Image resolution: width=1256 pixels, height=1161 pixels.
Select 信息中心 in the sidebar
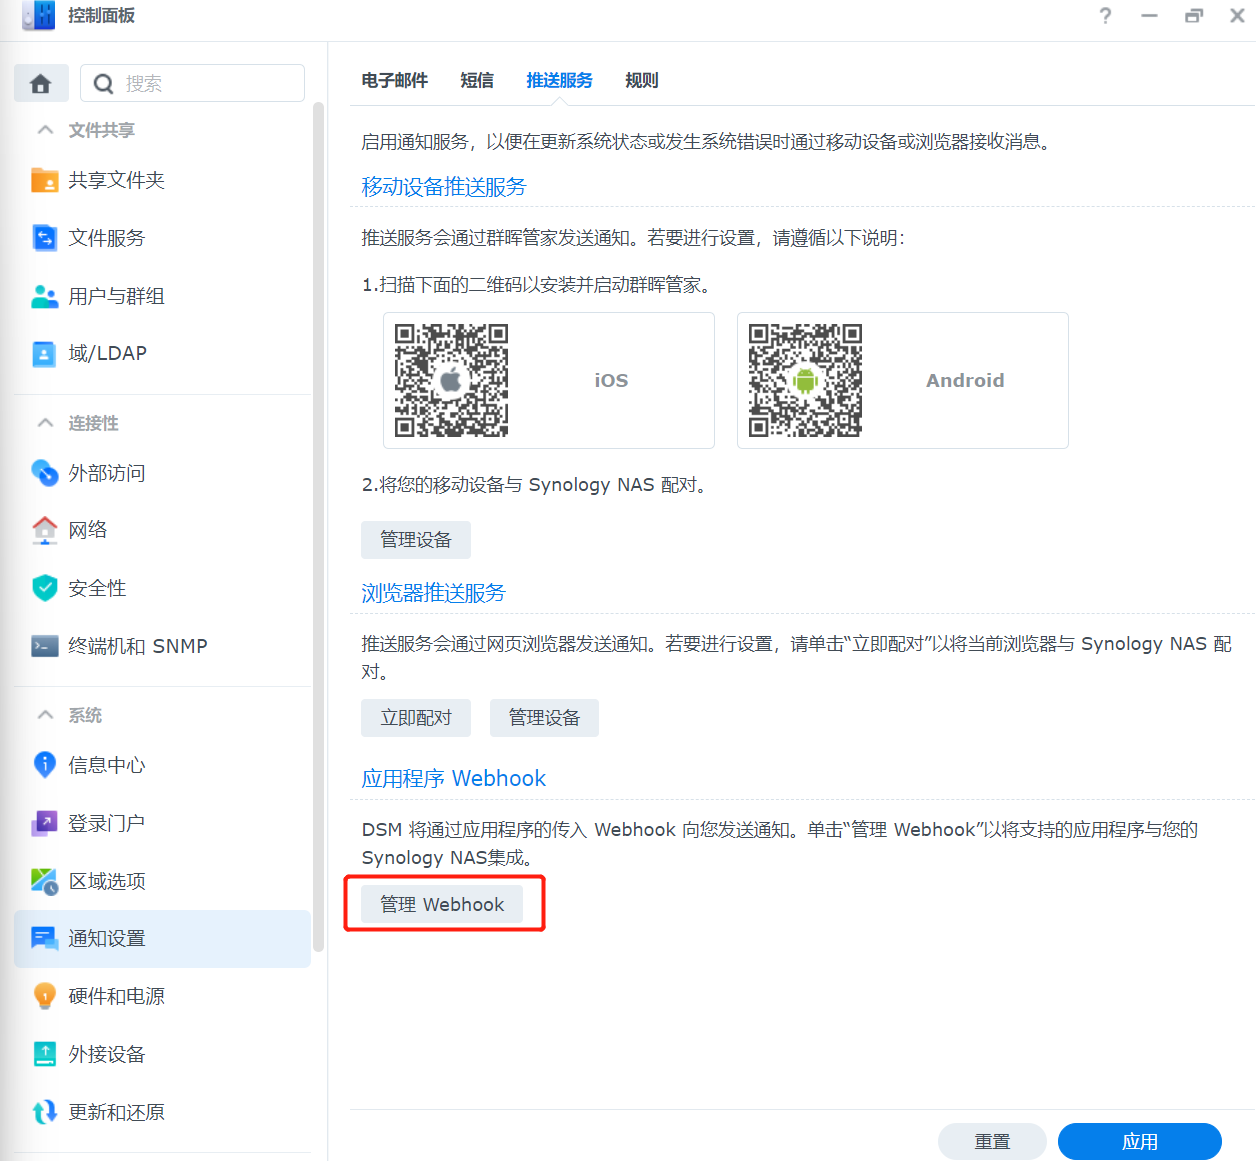(x=162, y=765)
